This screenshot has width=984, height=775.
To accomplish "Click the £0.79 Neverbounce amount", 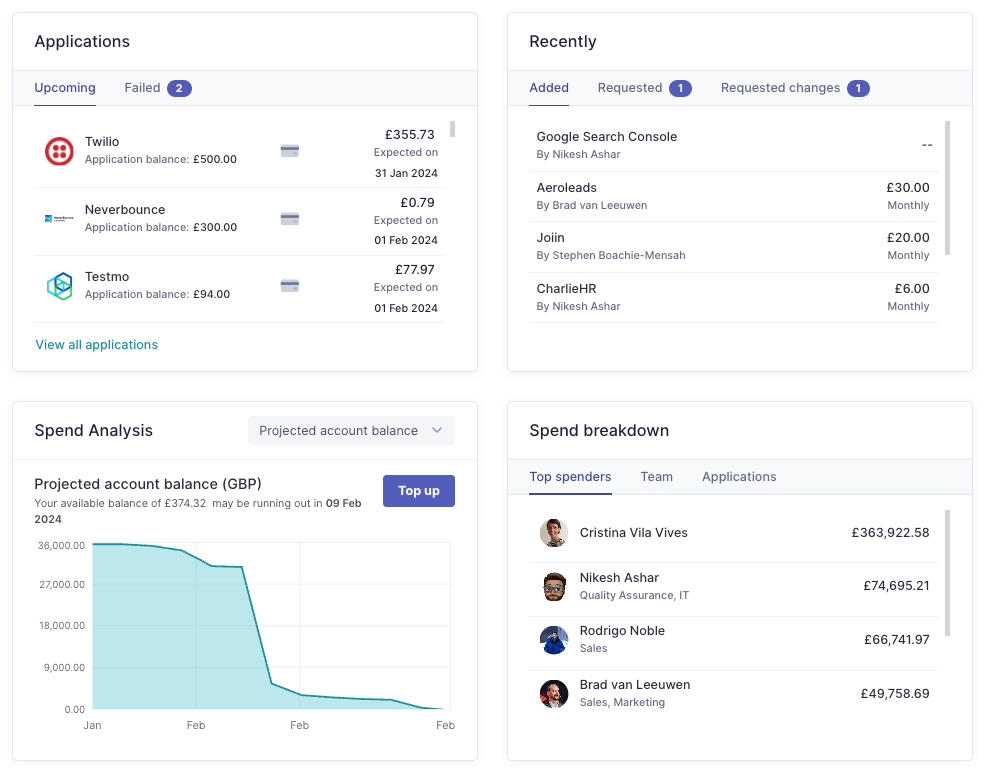I will tap(417, 203).
